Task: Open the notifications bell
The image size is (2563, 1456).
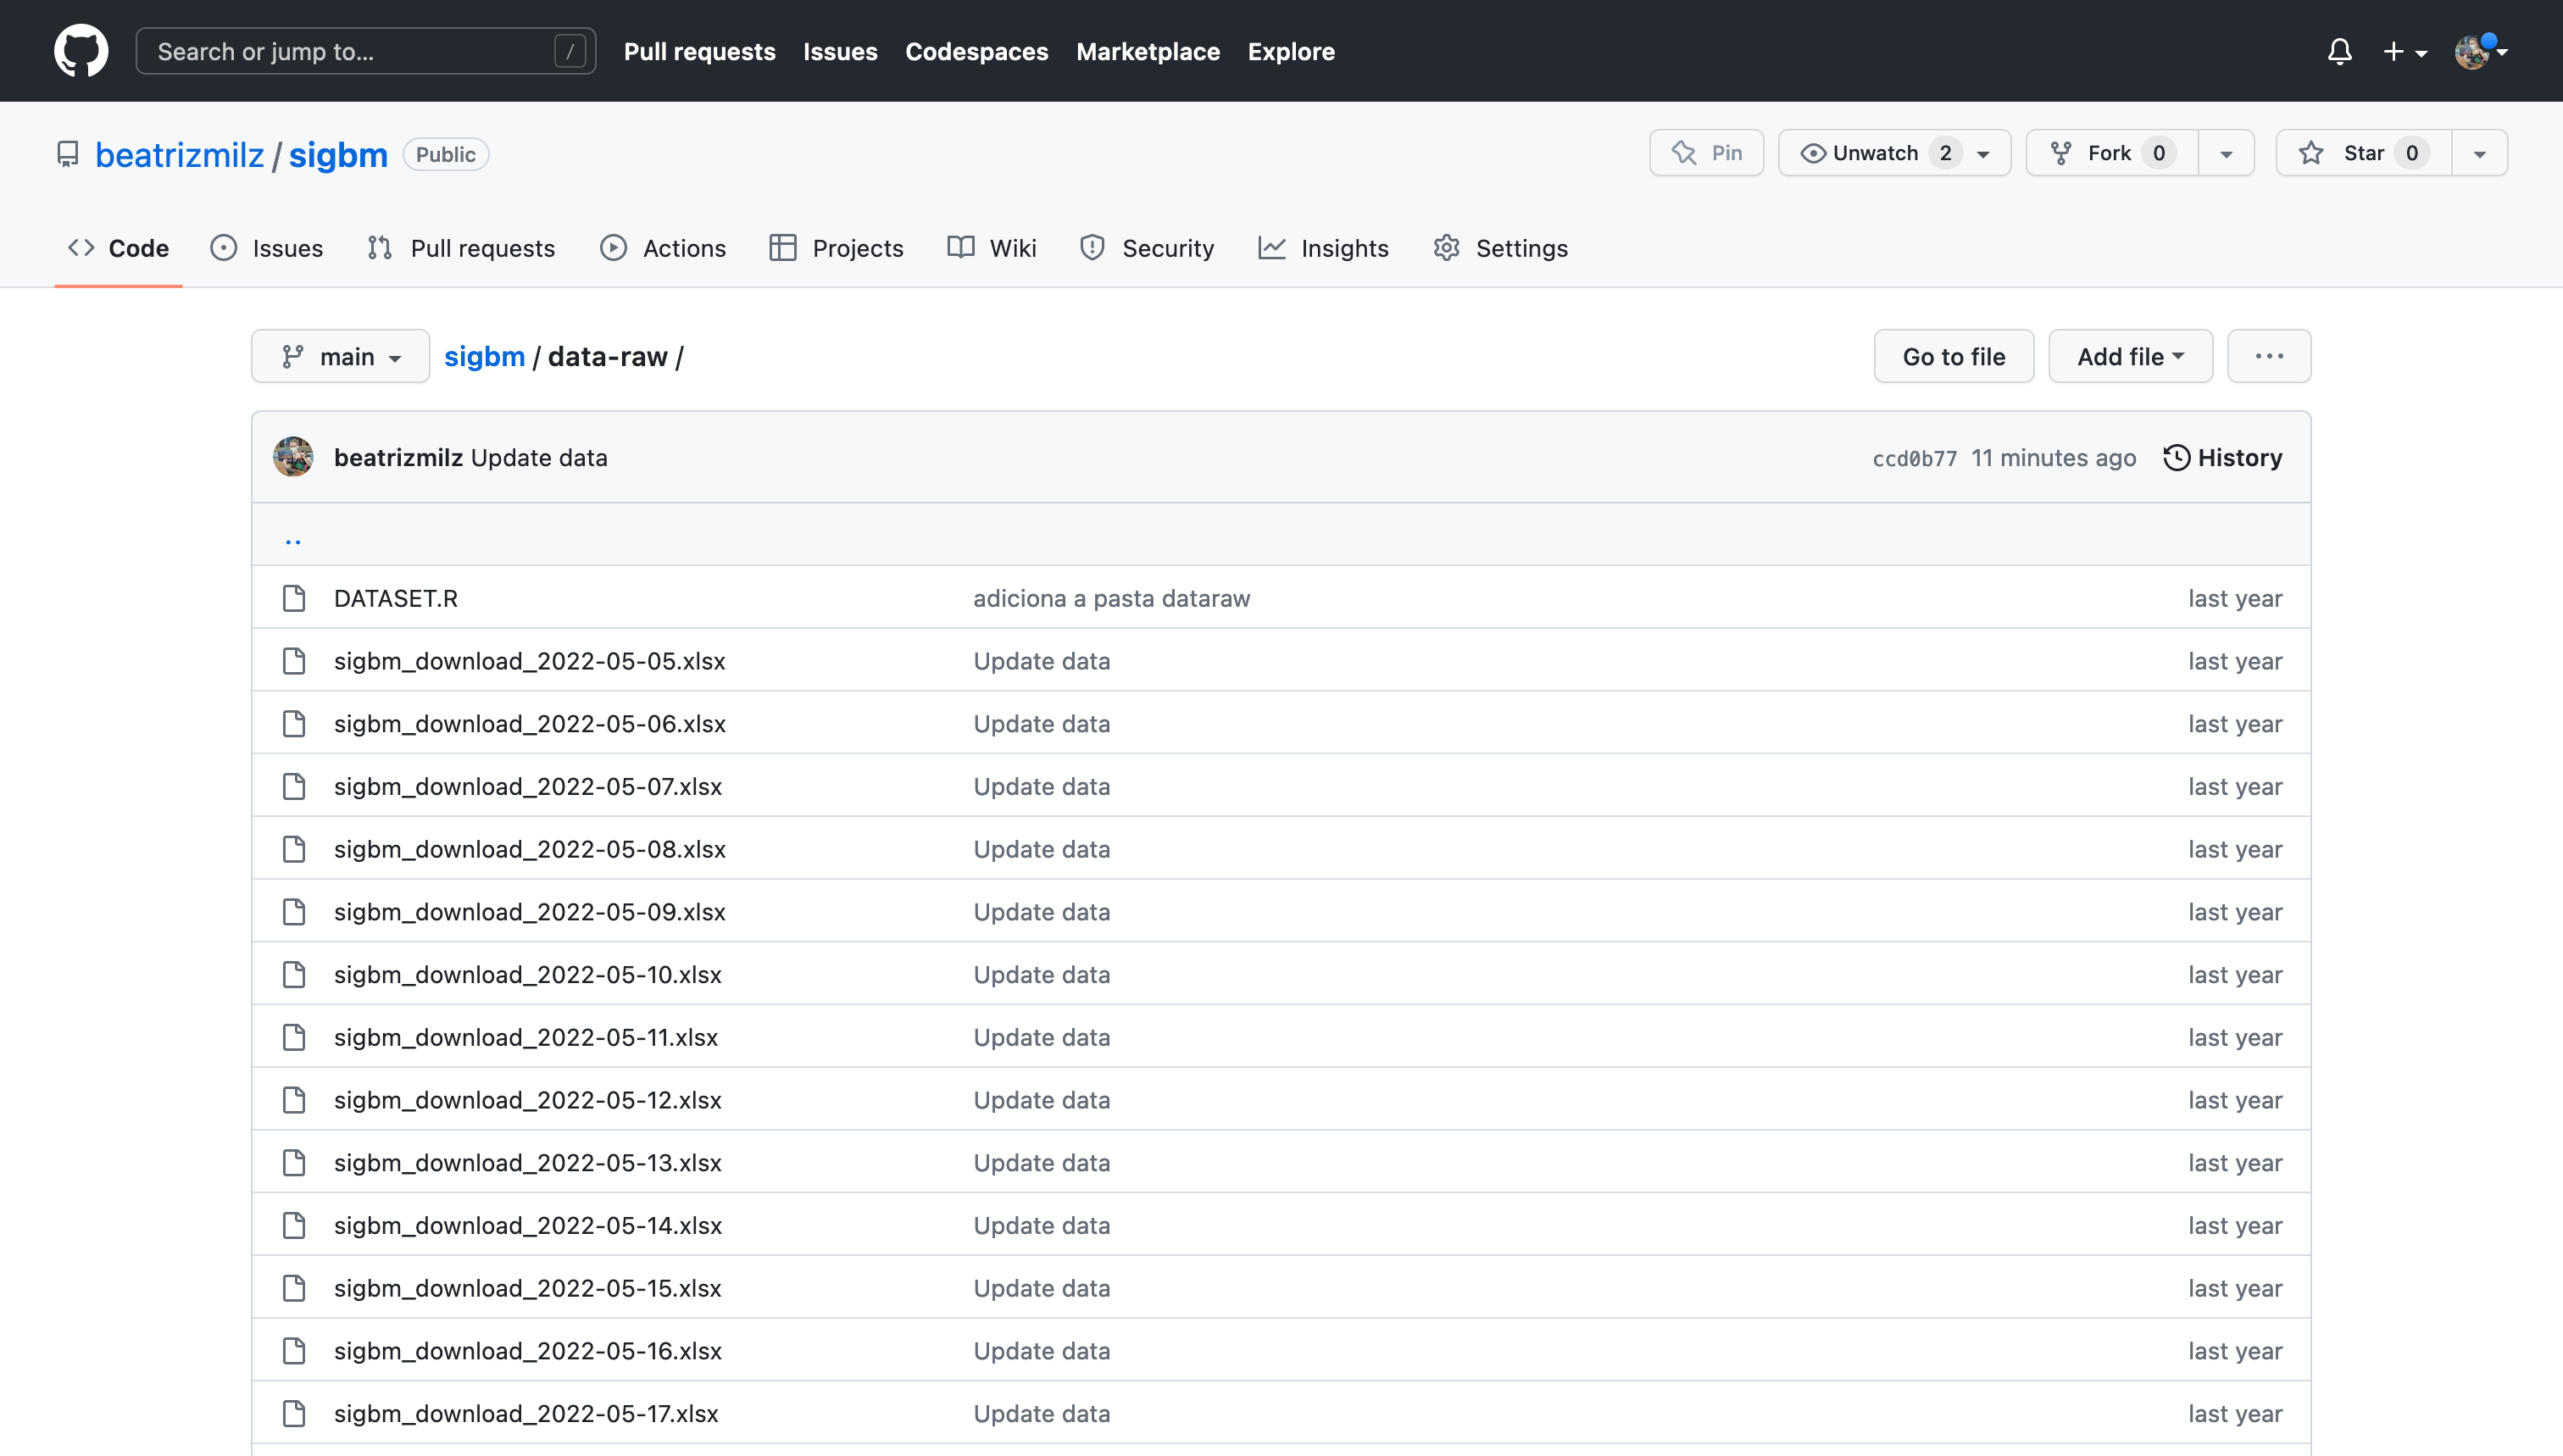Action: click(x=2339, y=51)
